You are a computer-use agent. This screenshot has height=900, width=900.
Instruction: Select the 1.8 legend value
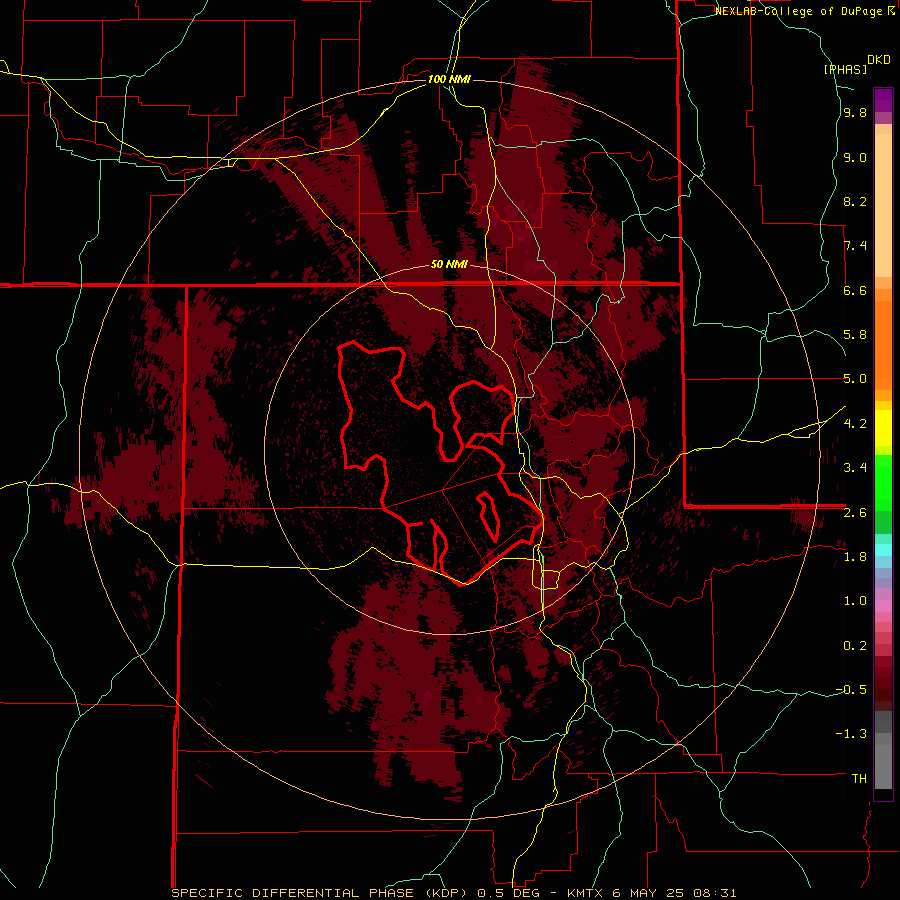[x=855, y=557]
